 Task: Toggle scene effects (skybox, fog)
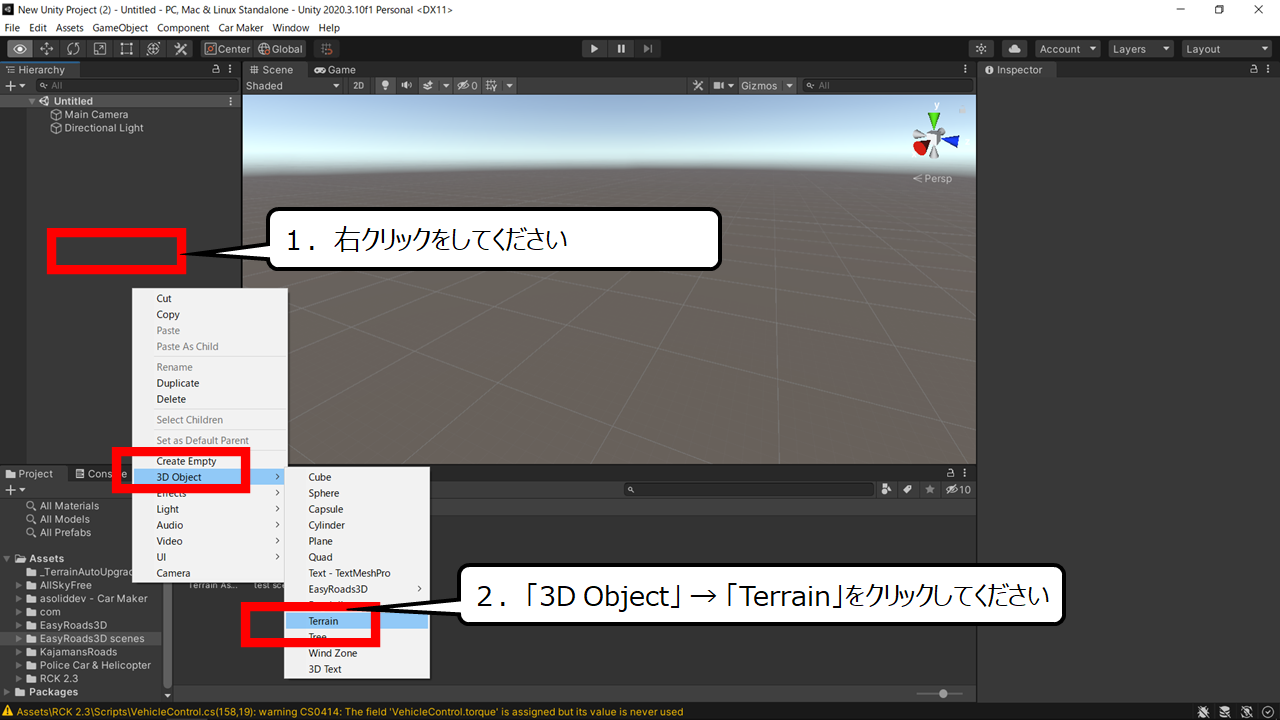click(428, 86)
